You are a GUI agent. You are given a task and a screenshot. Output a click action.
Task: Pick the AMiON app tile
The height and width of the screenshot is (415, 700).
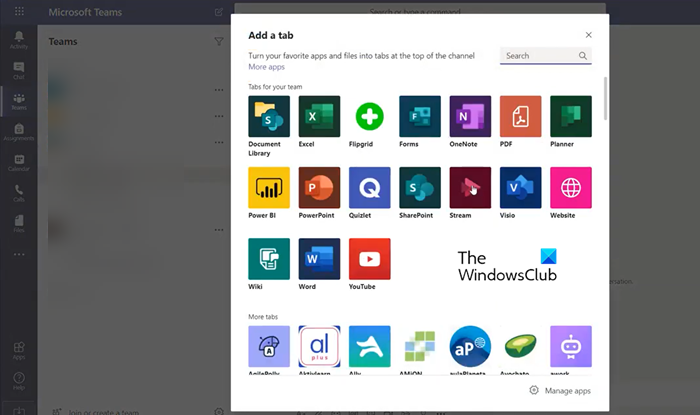coord(420,346)
